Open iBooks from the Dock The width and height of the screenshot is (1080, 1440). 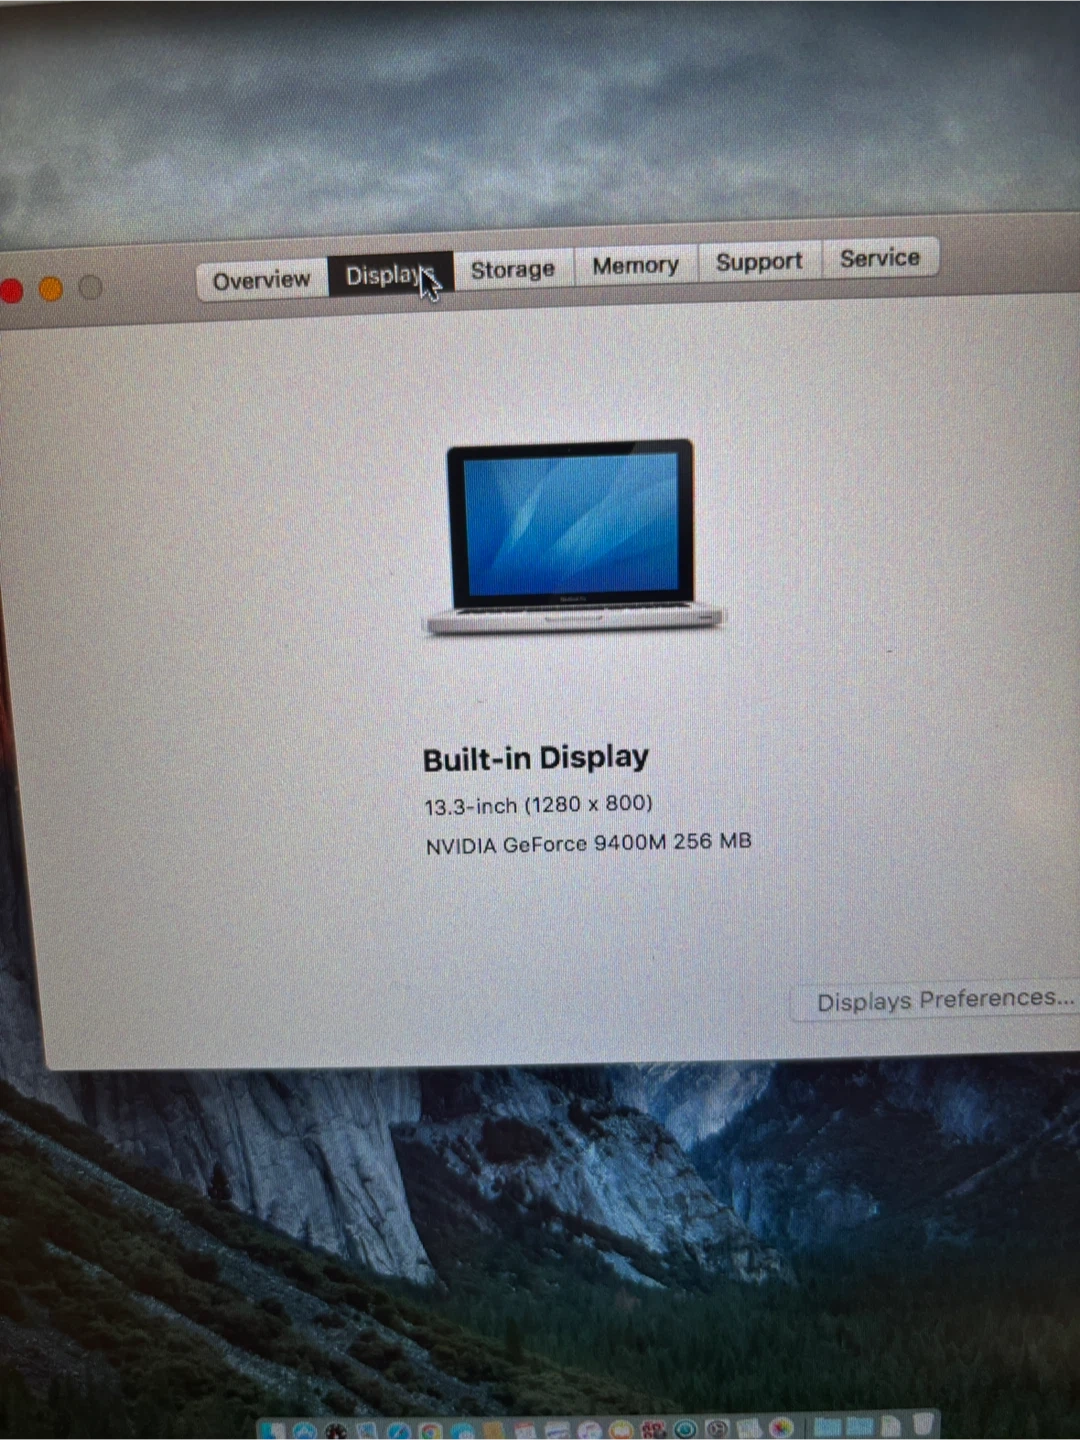click(x=621, y=1430)
